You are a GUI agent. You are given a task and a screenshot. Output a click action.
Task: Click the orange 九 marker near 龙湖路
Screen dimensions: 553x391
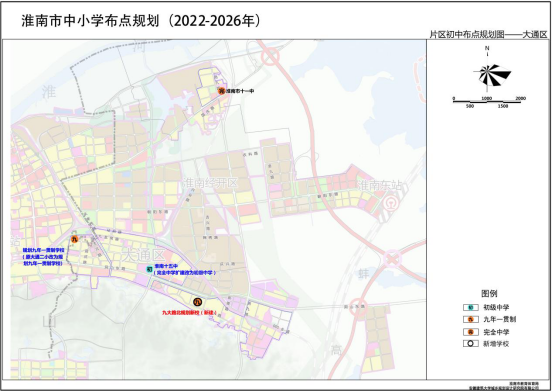pos(74,239)
